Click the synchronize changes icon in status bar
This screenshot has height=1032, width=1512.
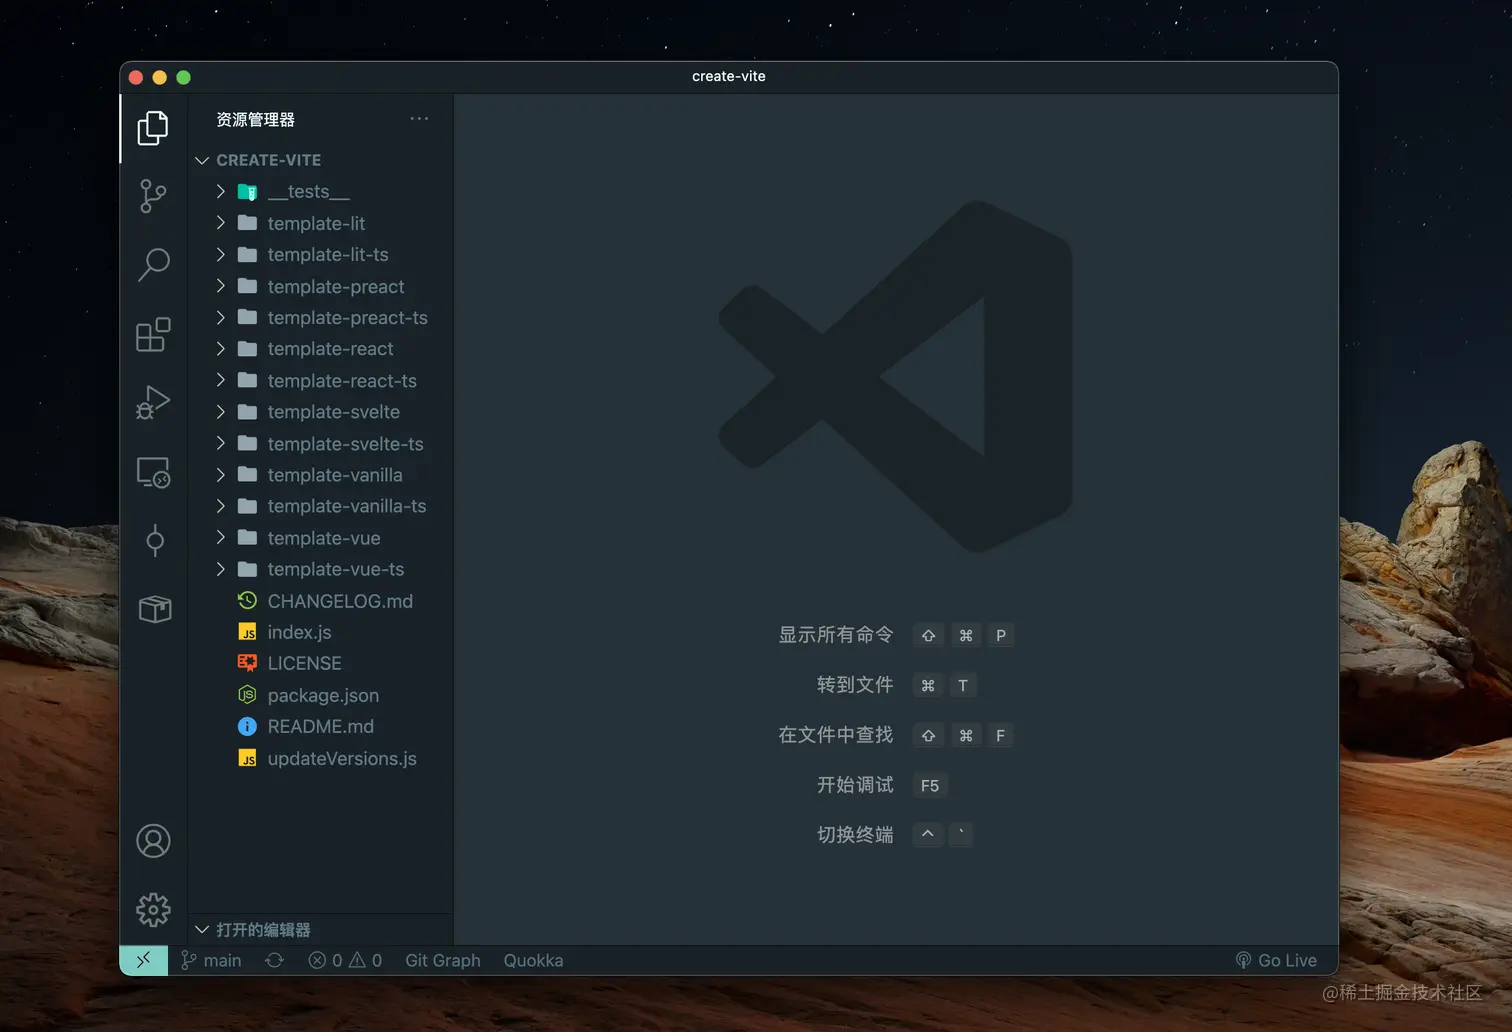point(274,960)
